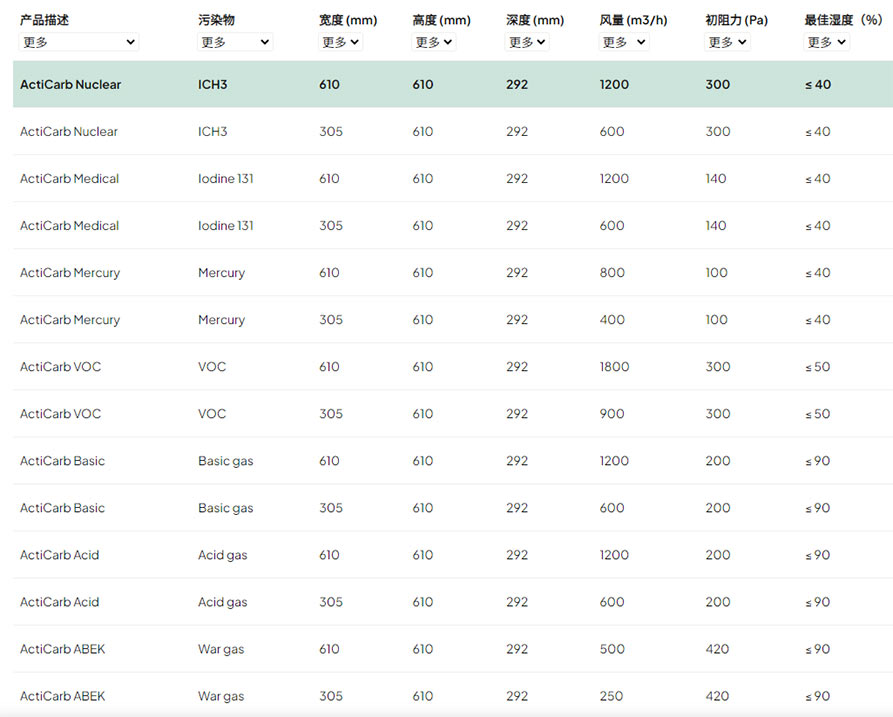Select the highlighted ActiCarb Nuclear 610 row
Viewport: 893px width, 717px height.
click(x=453, y=84)
